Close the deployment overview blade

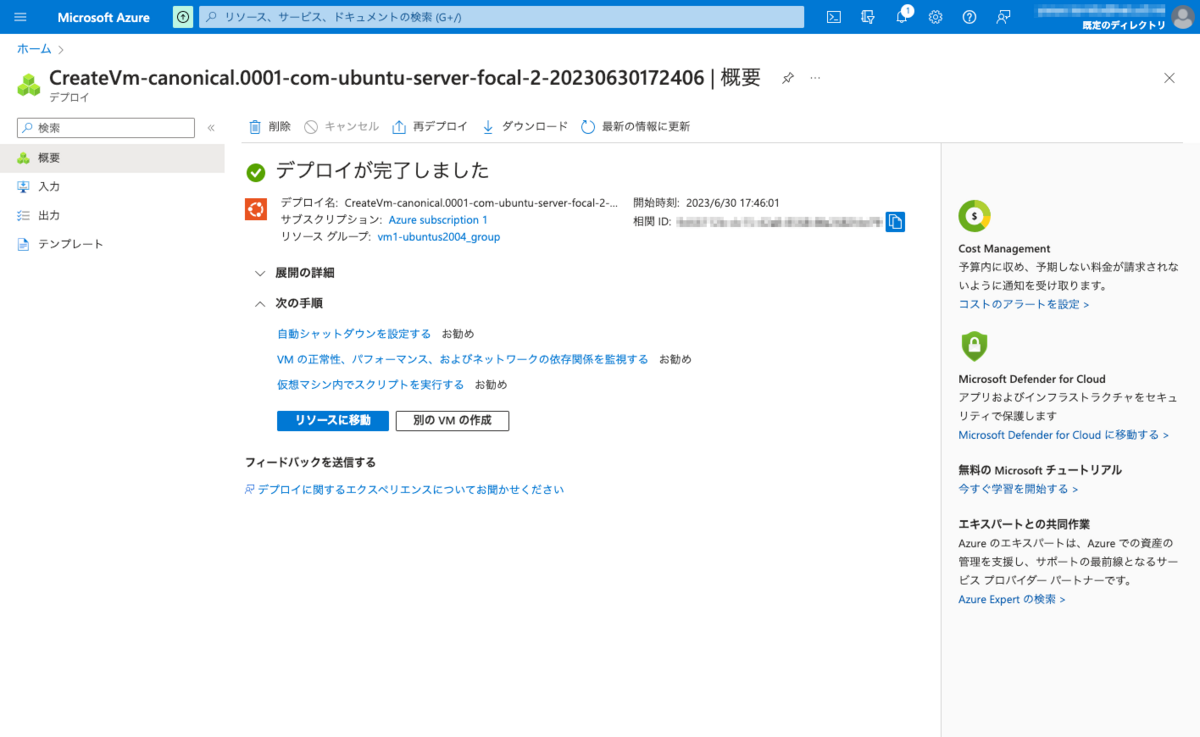[x=1169, y=78]
